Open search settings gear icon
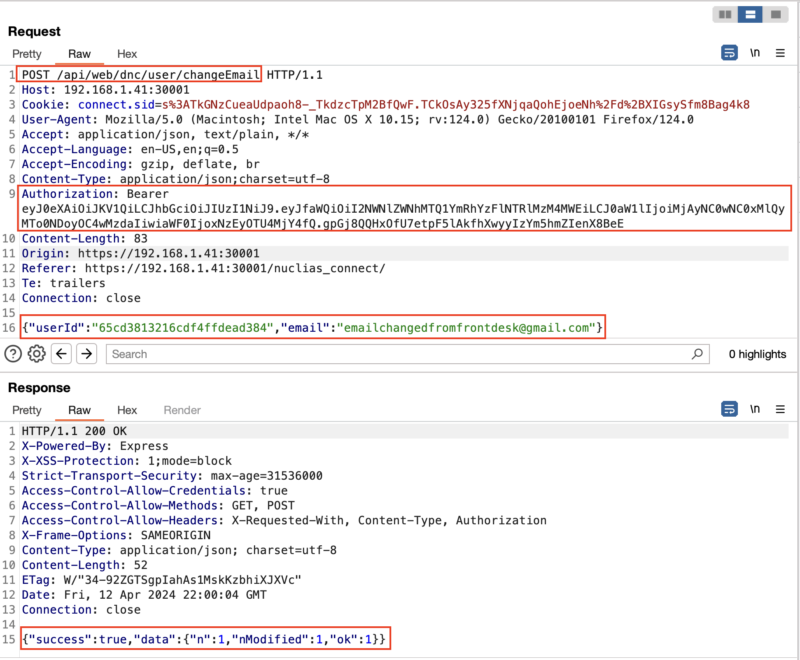The image size is (800, 660). pyautogui.click(x=37, y=354)
